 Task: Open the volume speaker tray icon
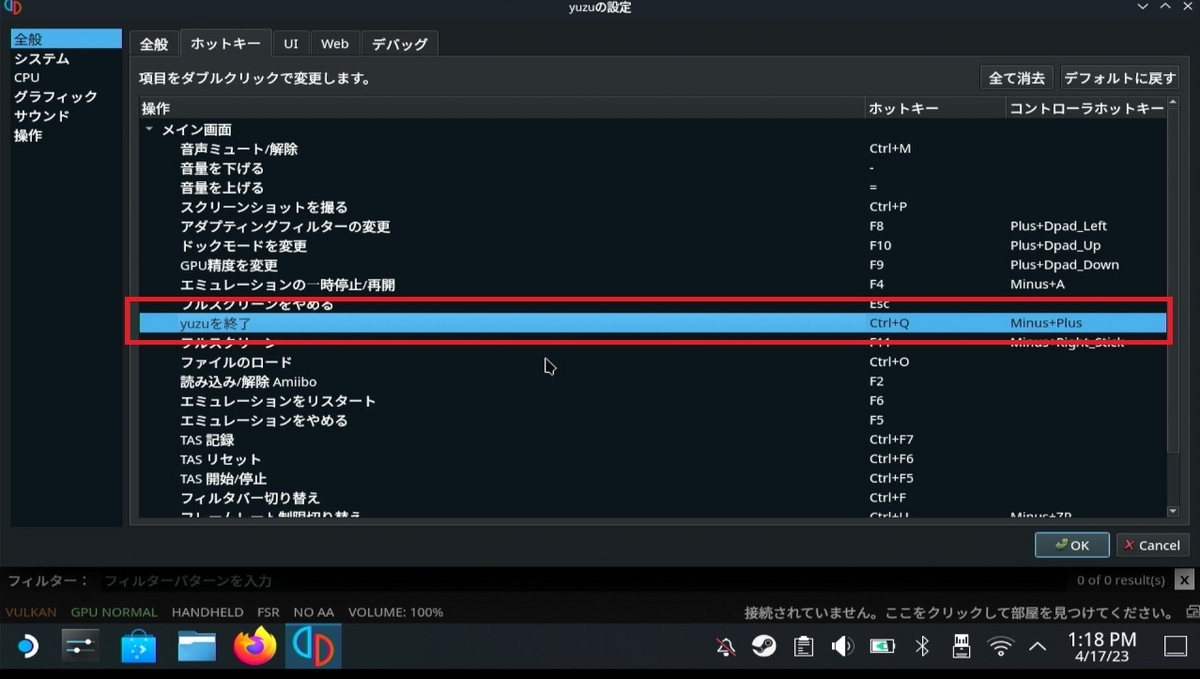click(x=843, y=647)
